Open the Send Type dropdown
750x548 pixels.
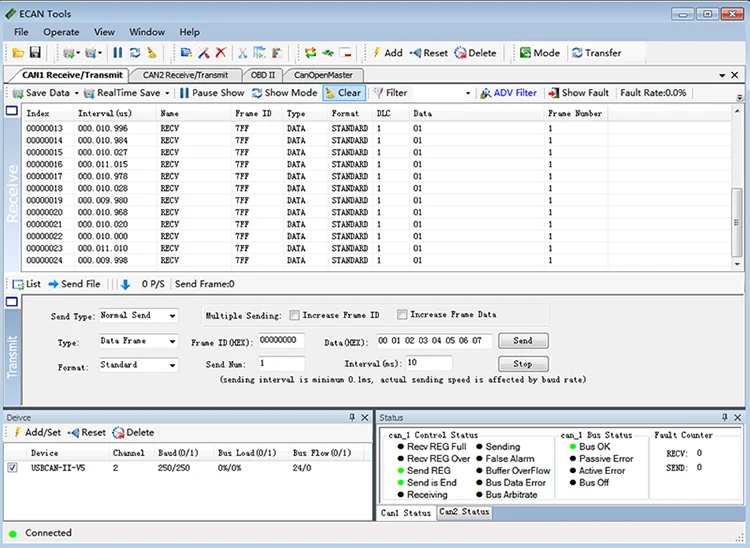tap(172, 316)
